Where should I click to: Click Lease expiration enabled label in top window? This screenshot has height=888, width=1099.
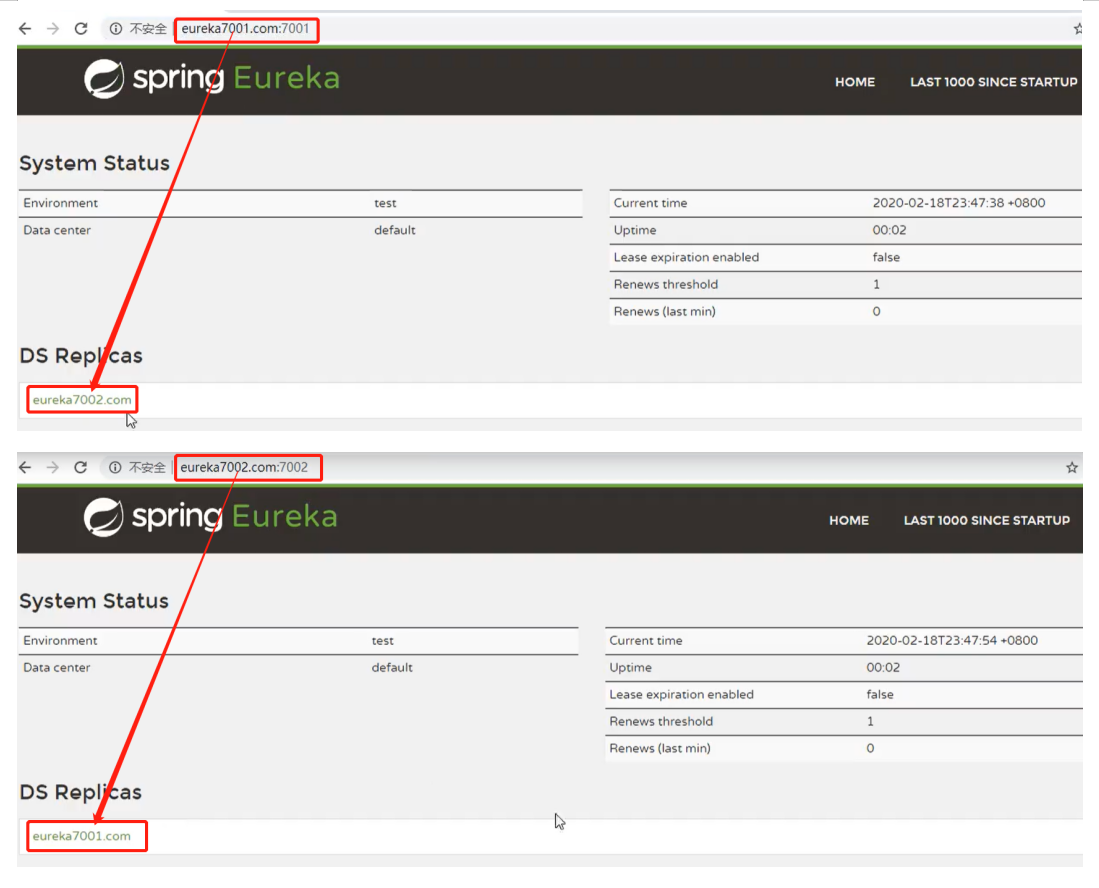pos(686,257)
